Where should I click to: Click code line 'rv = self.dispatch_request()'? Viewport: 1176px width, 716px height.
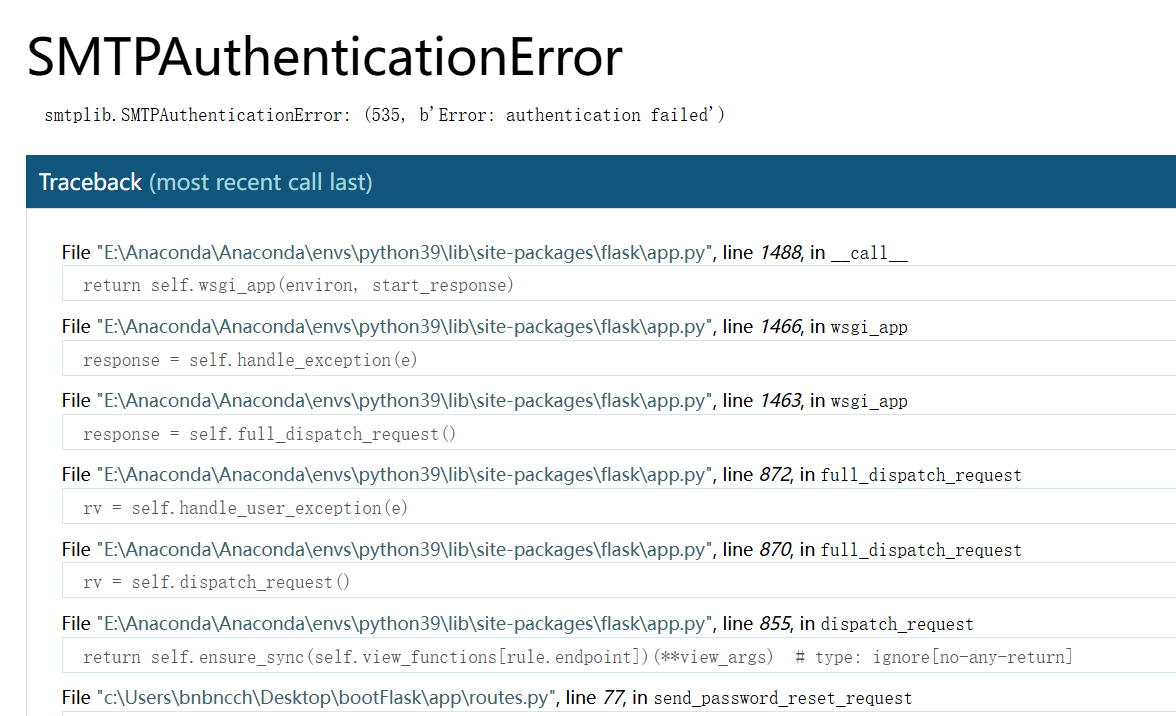[x=217, y=582]
